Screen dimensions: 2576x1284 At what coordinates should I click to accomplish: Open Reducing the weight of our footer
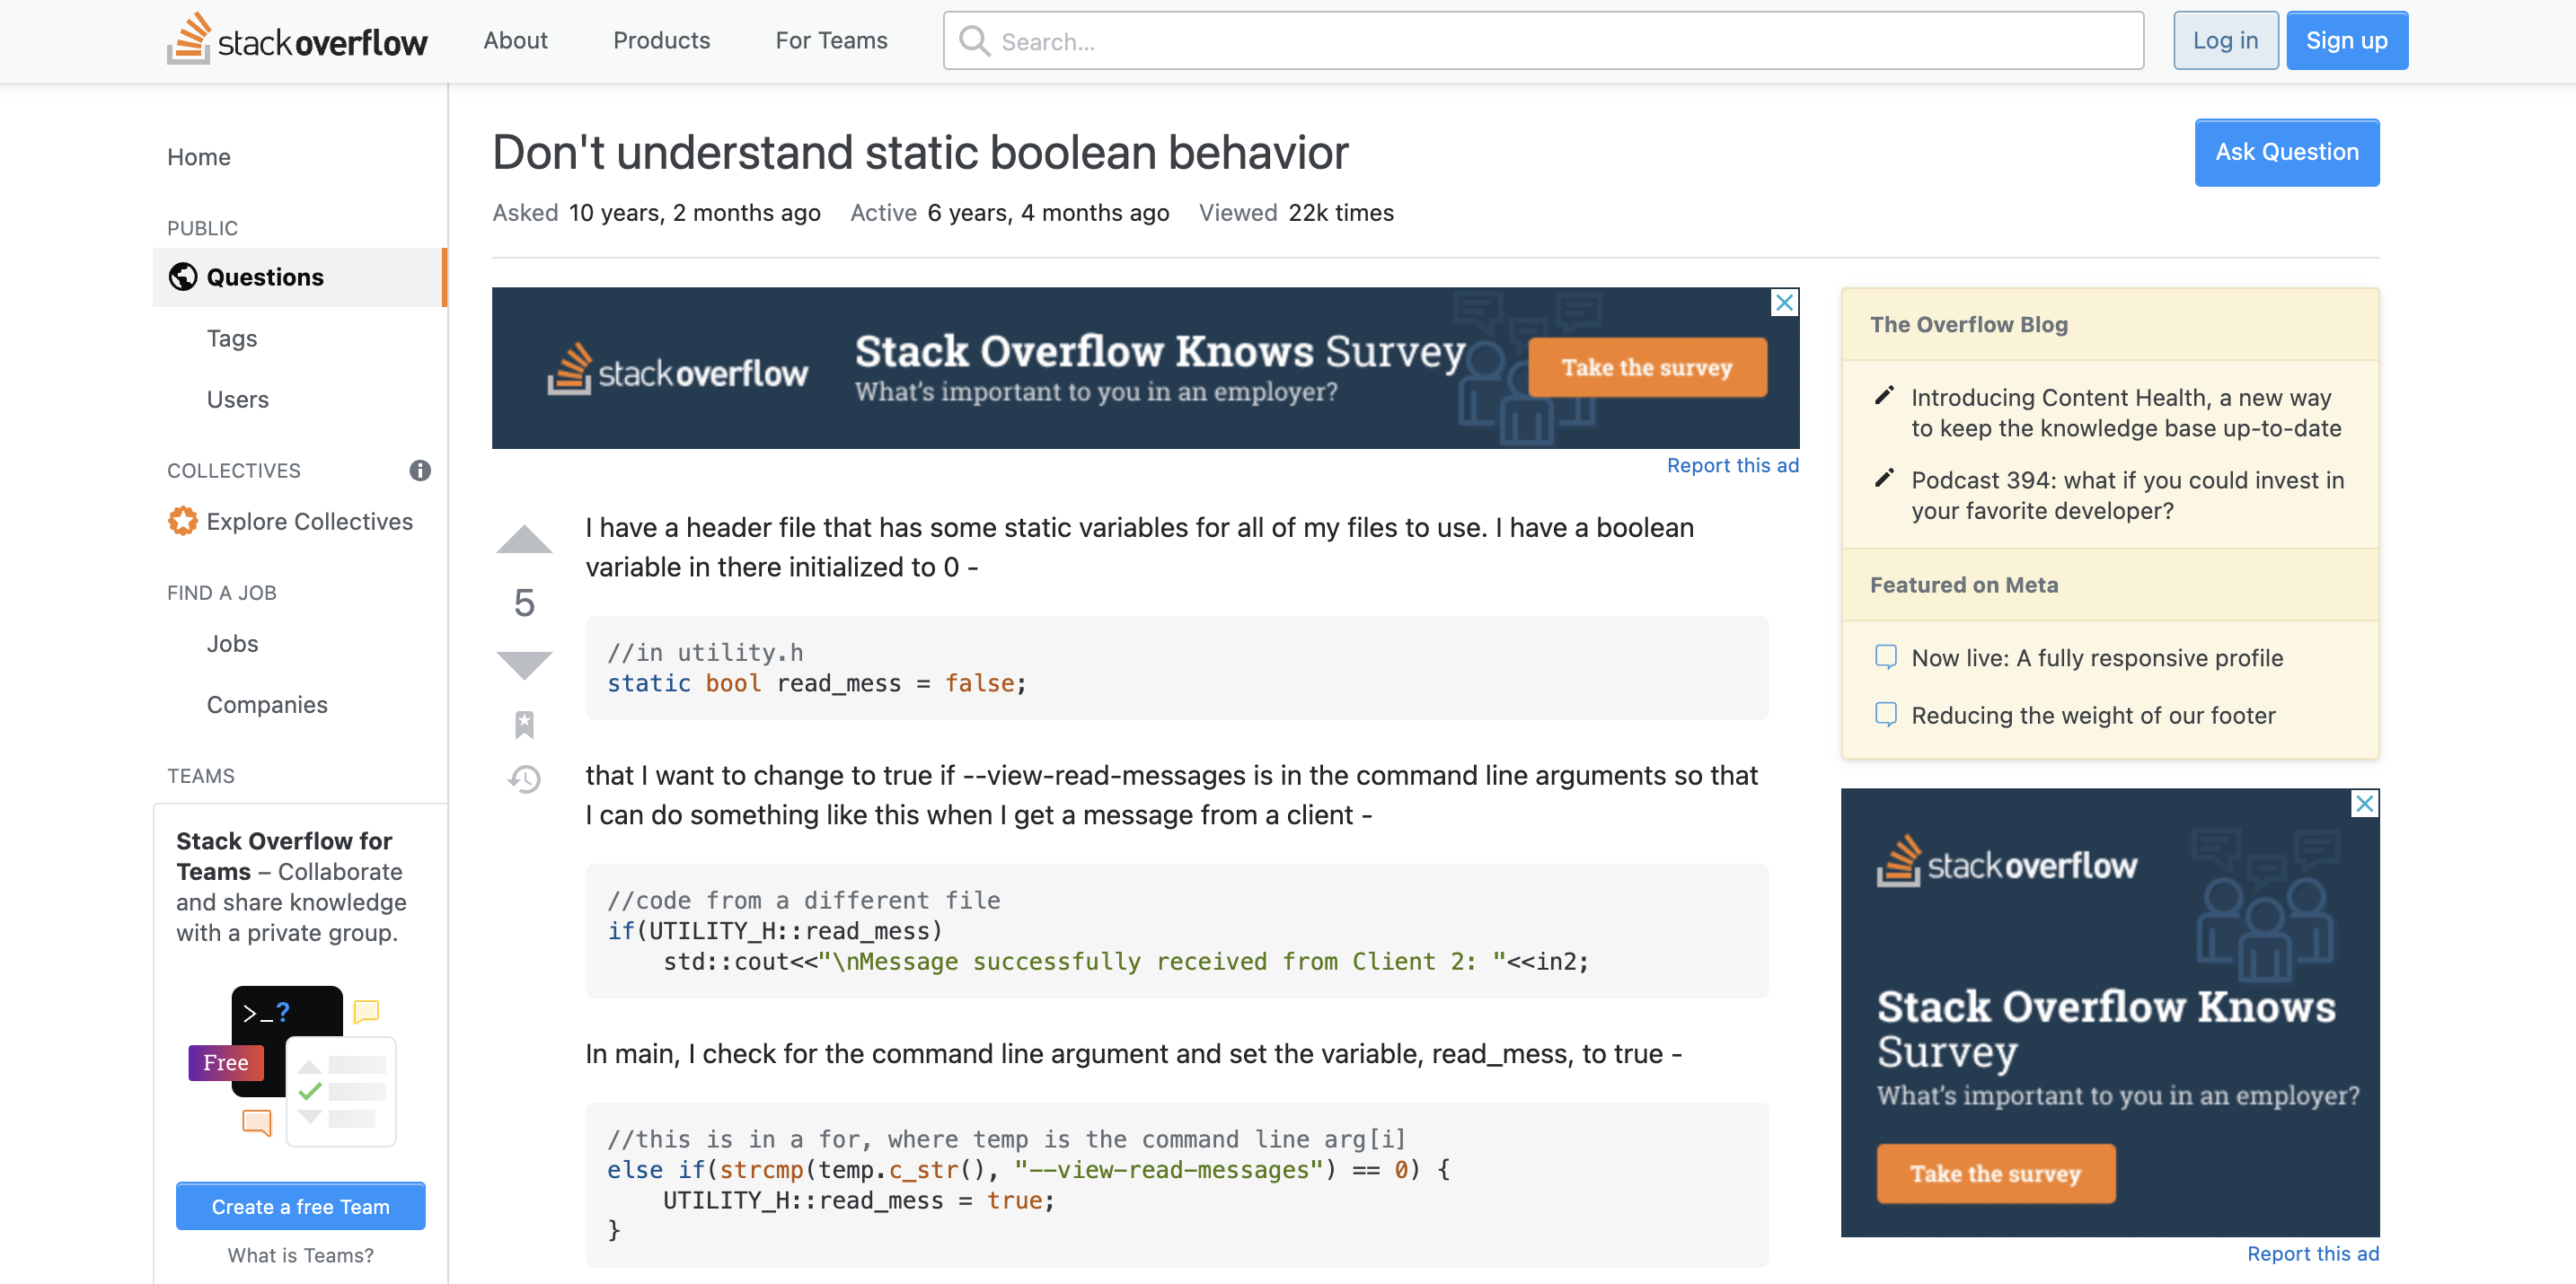pos(2093,715)
